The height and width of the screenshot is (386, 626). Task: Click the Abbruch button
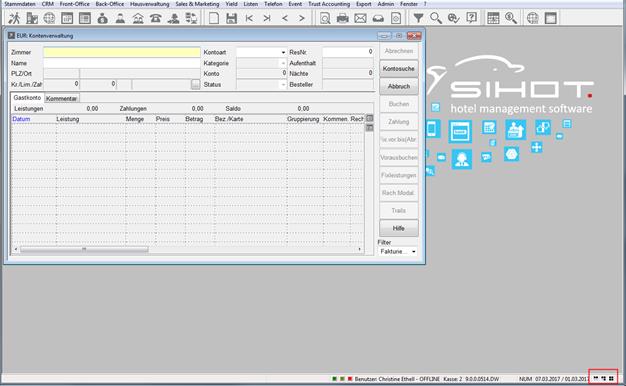point(399,86)
